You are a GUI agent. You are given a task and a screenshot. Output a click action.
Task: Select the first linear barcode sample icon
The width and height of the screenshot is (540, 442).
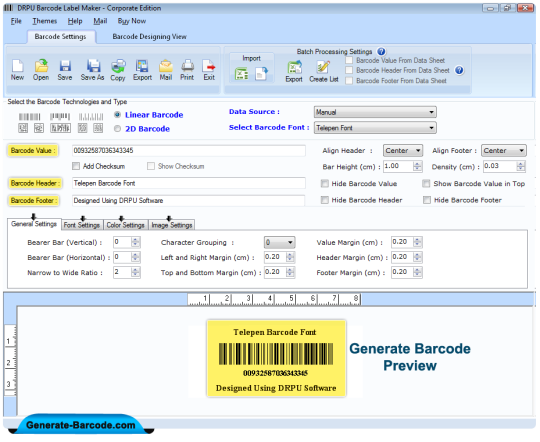click(x=30, y=117)
